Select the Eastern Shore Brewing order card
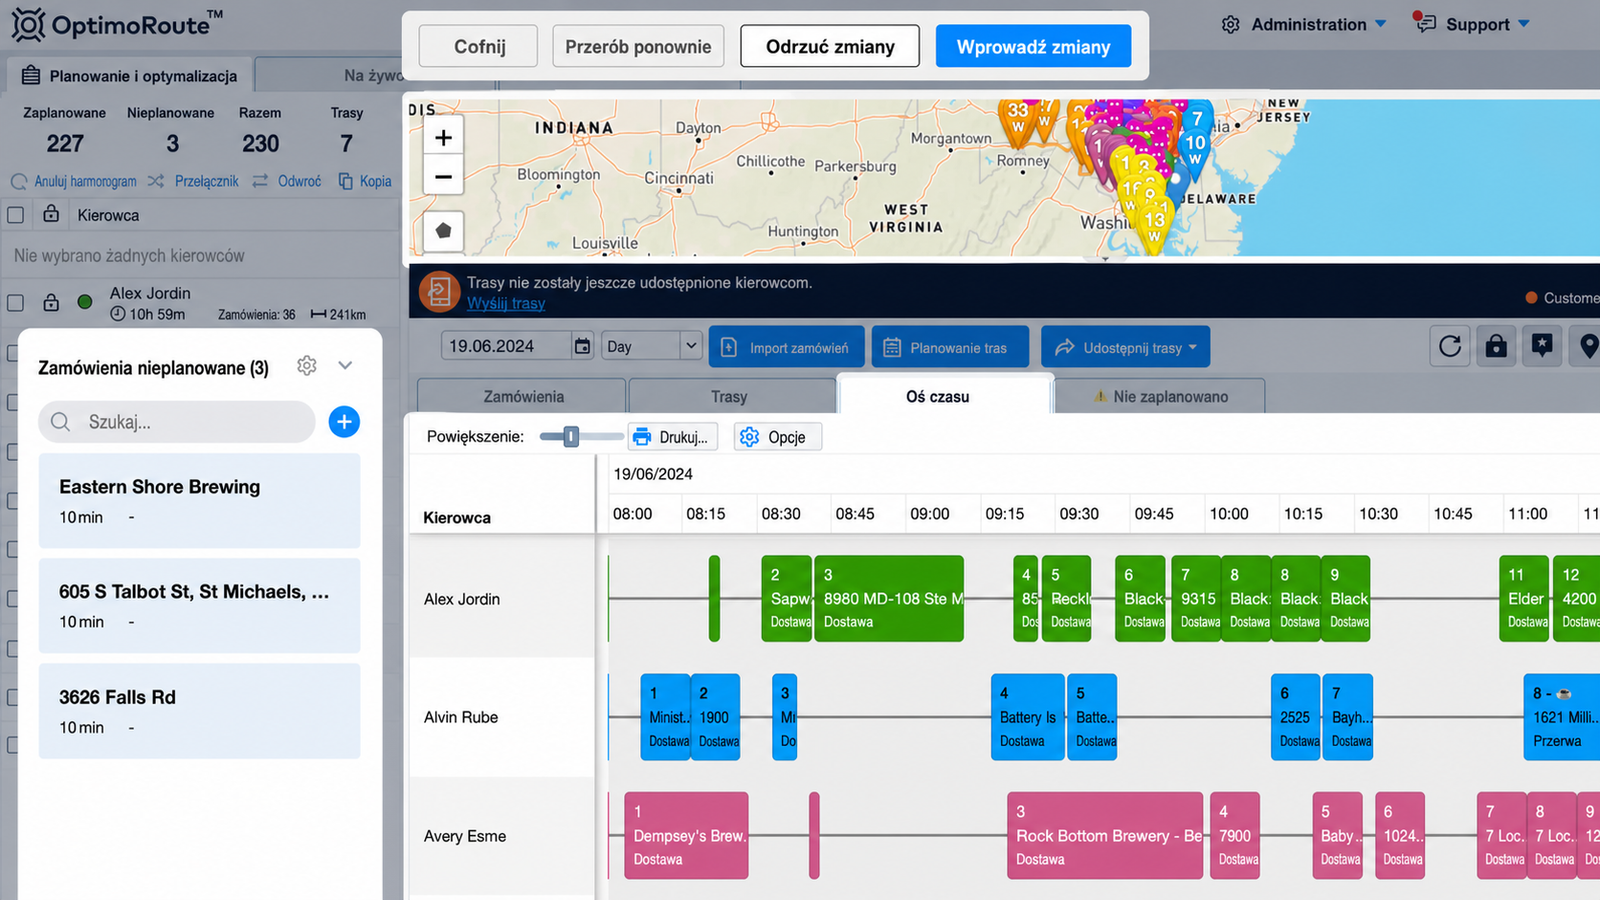Screen dimensions: 1600x900 coord(200,501)
